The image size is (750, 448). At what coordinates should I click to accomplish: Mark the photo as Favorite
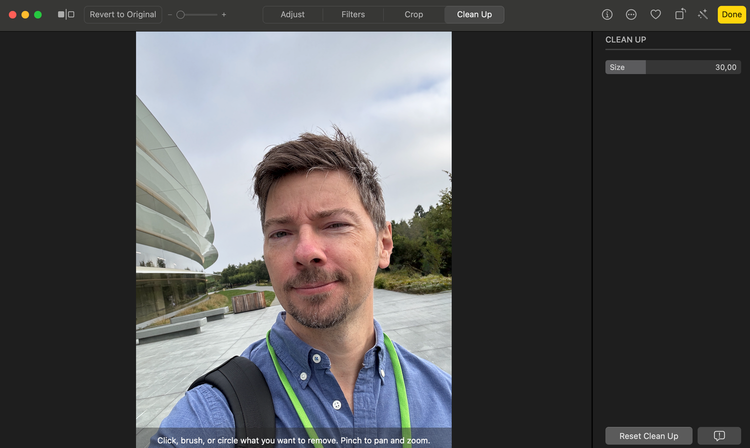(656, 15)
